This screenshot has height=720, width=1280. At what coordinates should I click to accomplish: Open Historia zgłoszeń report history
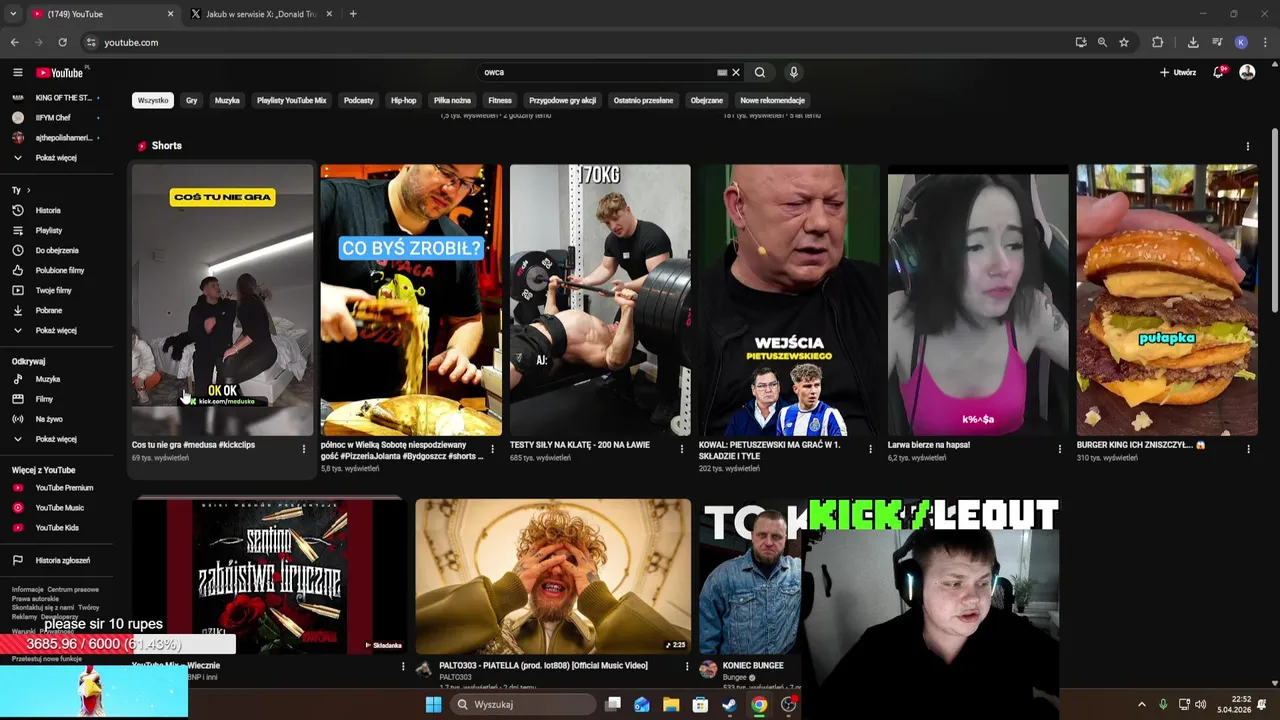point(62,560)
